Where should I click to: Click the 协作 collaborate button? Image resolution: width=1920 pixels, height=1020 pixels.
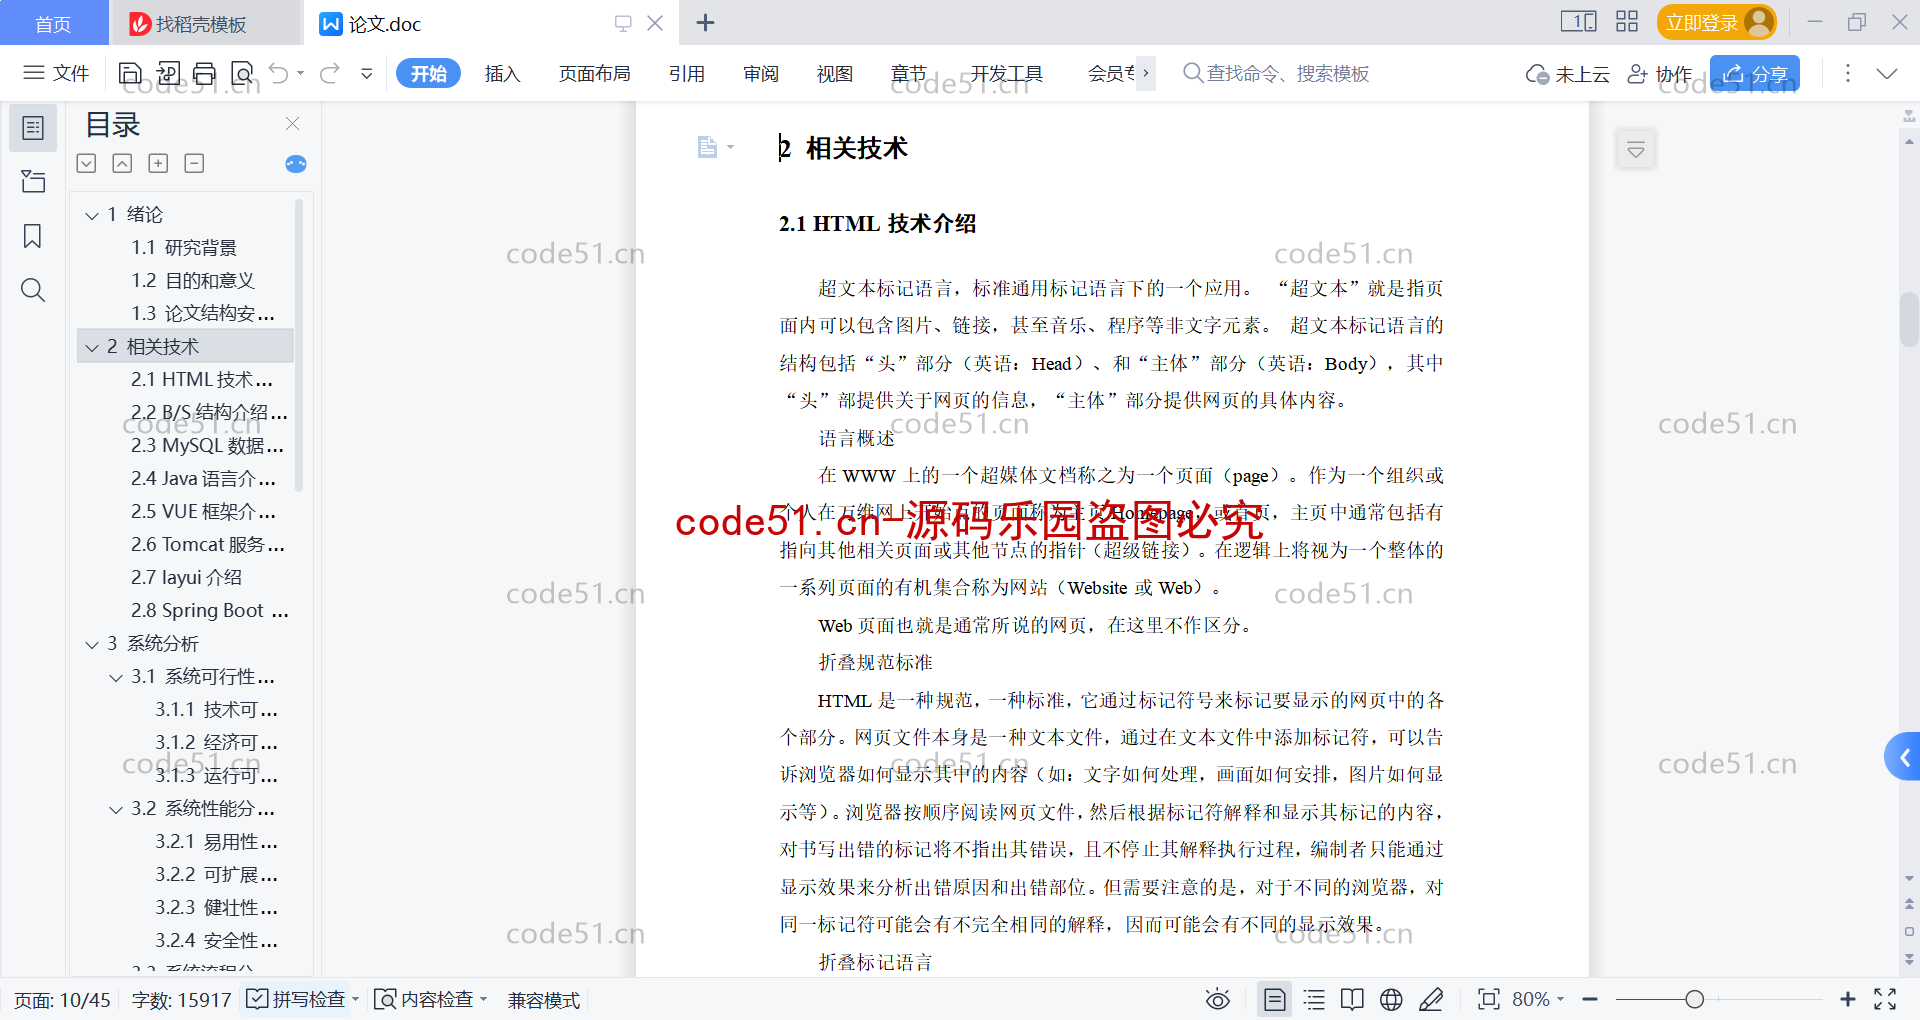1660,73
